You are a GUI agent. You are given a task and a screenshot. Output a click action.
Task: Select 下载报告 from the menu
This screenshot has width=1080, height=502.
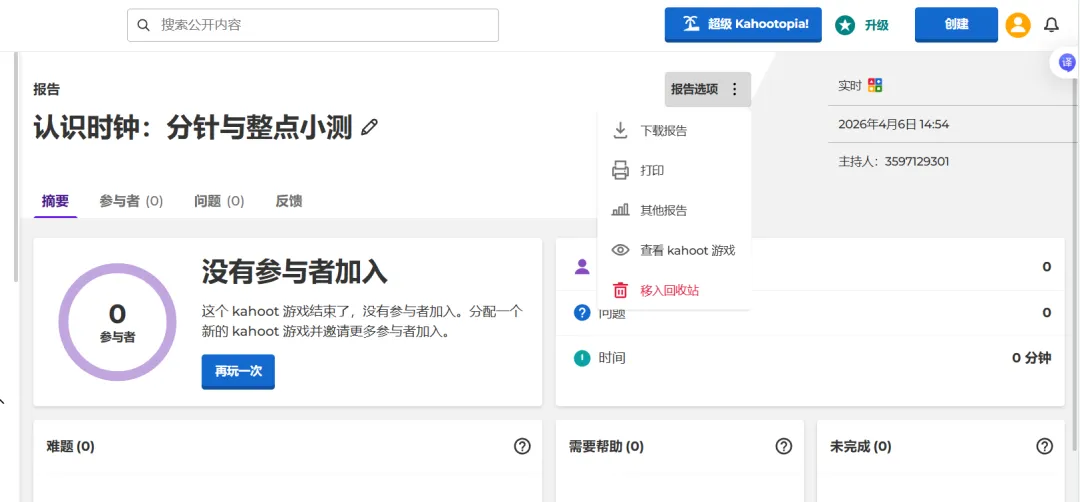coord(674,131)
